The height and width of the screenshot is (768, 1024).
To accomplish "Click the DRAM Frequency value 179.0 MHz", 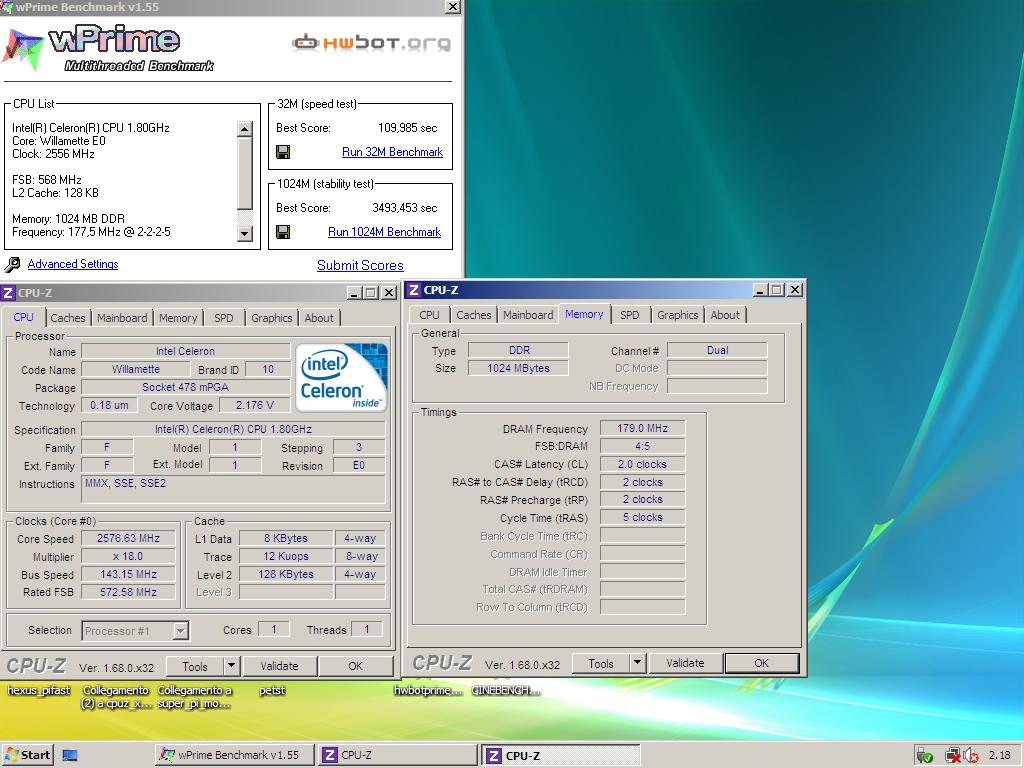I will coord(643,428).
